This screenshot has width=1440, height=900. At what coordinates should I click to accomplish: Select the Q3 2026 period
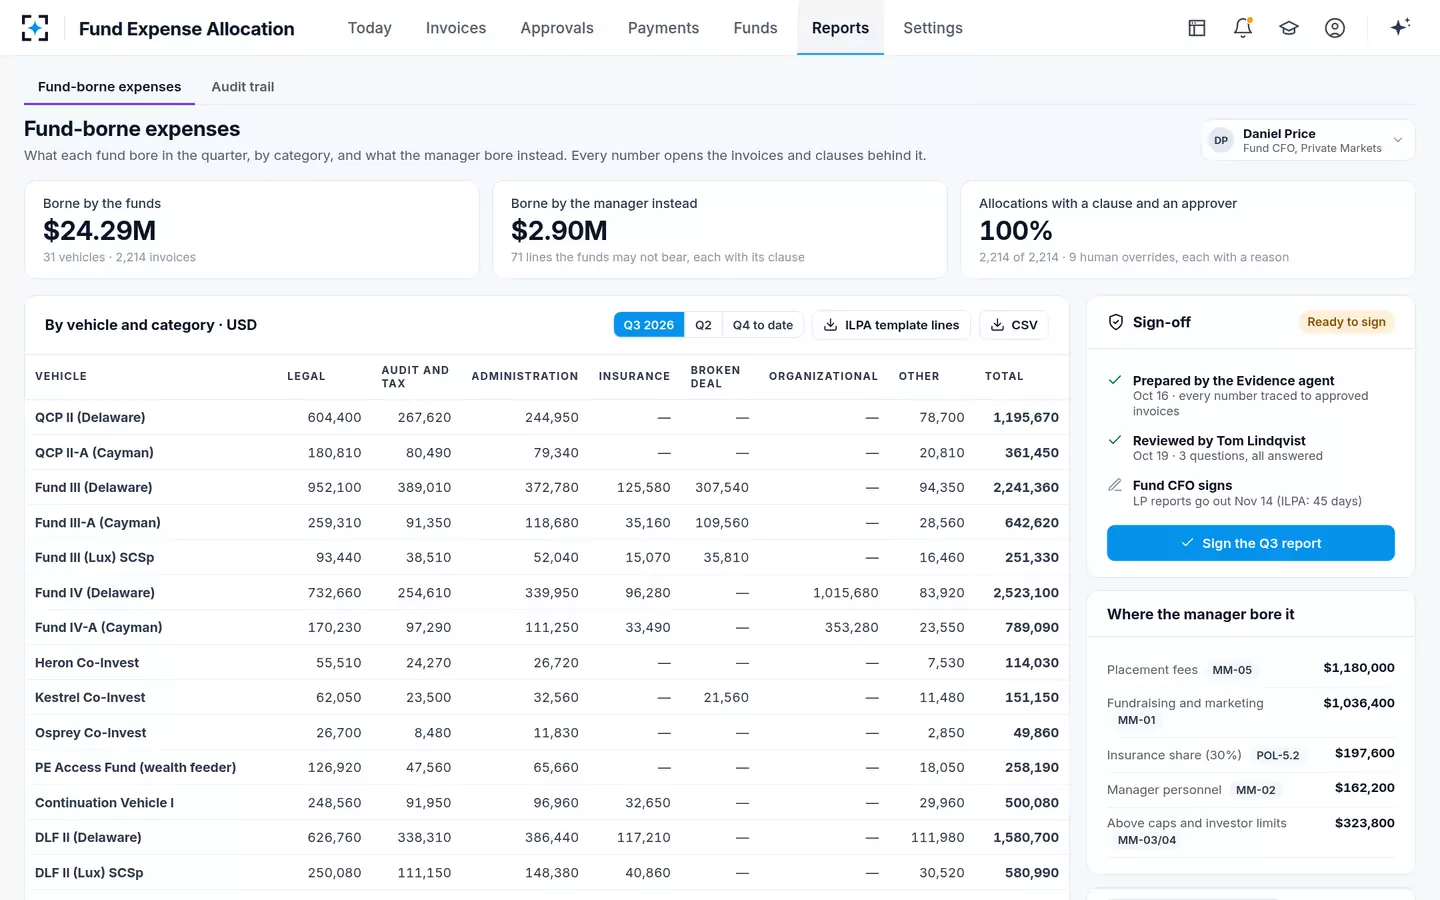pyautogui.click(x=649, y=325)
